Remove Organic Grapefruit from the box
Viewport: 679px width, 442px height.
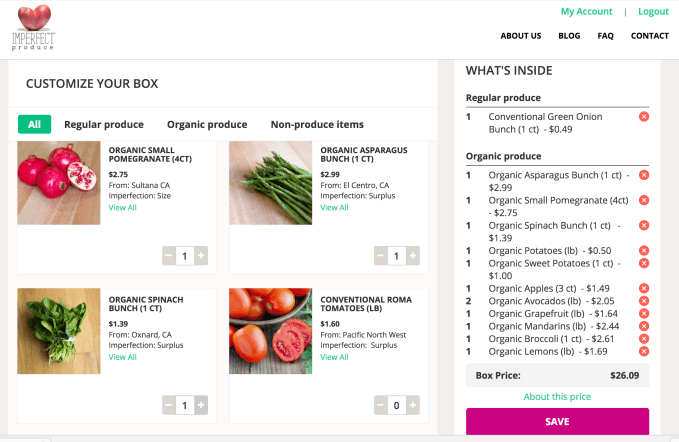tap(644, 313)
